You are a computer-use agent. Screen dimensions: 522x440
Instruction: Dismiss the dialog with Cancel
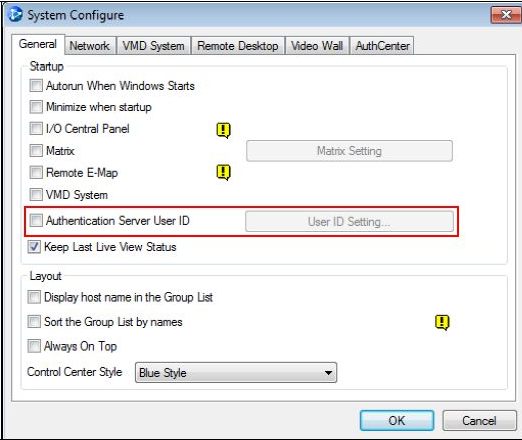pos(479,420)
